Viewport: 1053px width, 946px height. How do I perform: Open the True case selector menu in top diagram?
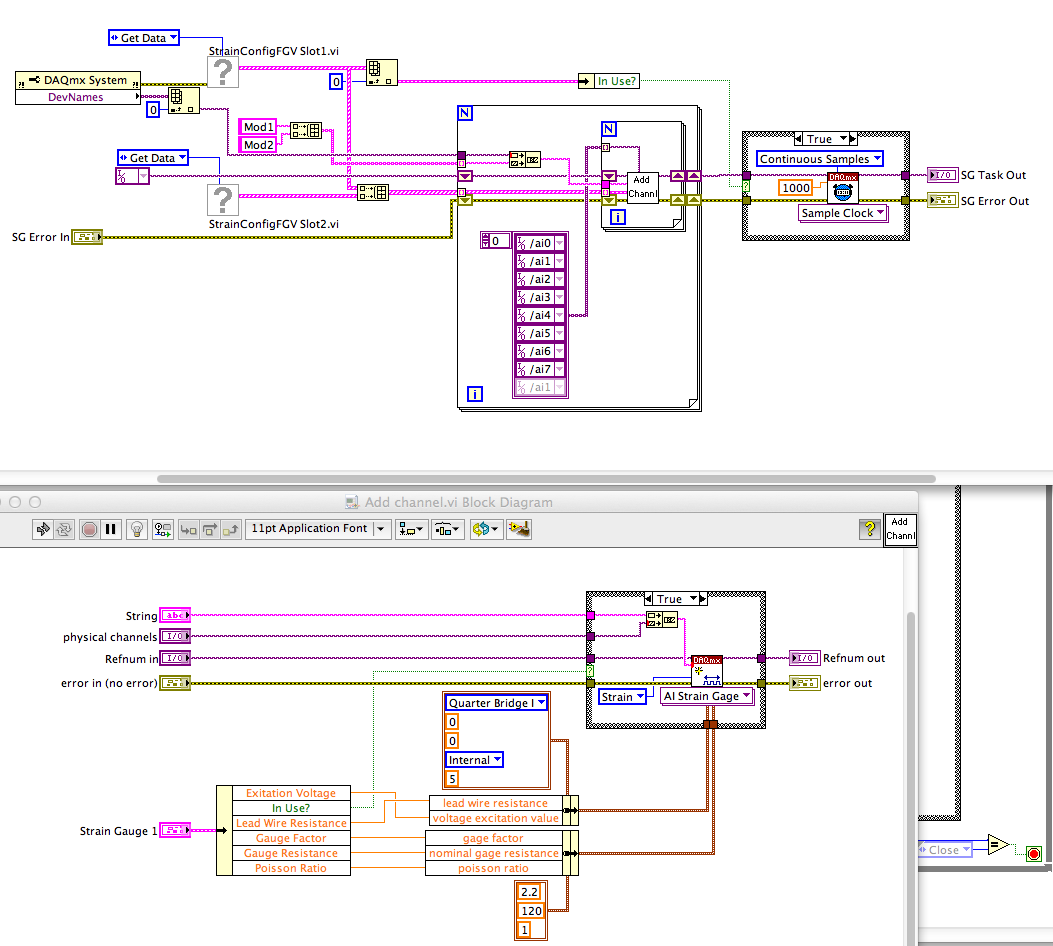coord(825,139)
